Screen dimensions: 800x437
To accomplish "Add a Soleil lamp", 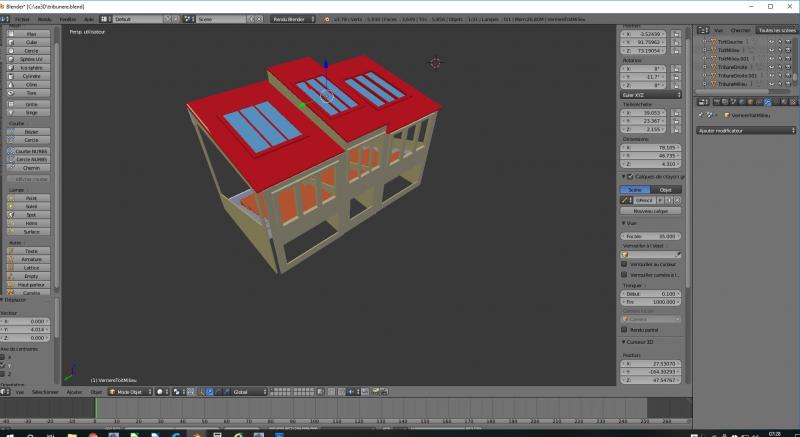I will (31, 206).
